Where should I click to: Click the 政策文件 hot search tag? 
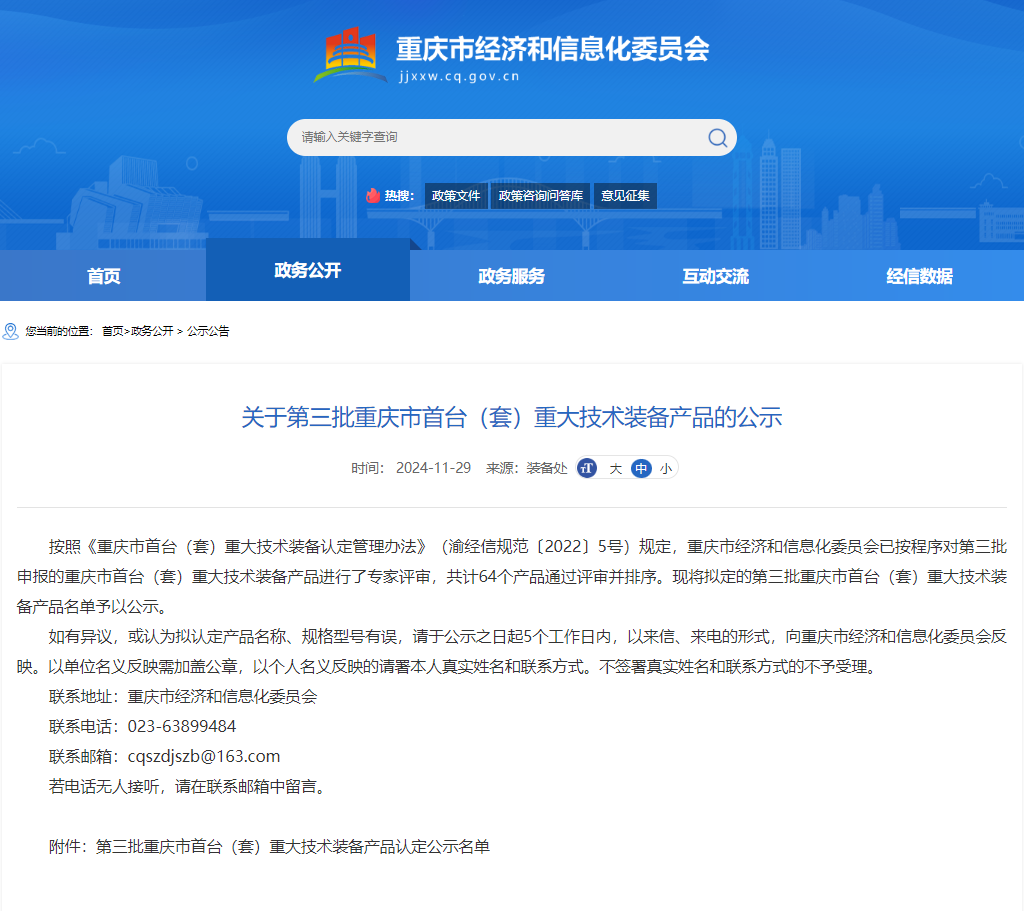pyautogui.click(x=456, y=196)
